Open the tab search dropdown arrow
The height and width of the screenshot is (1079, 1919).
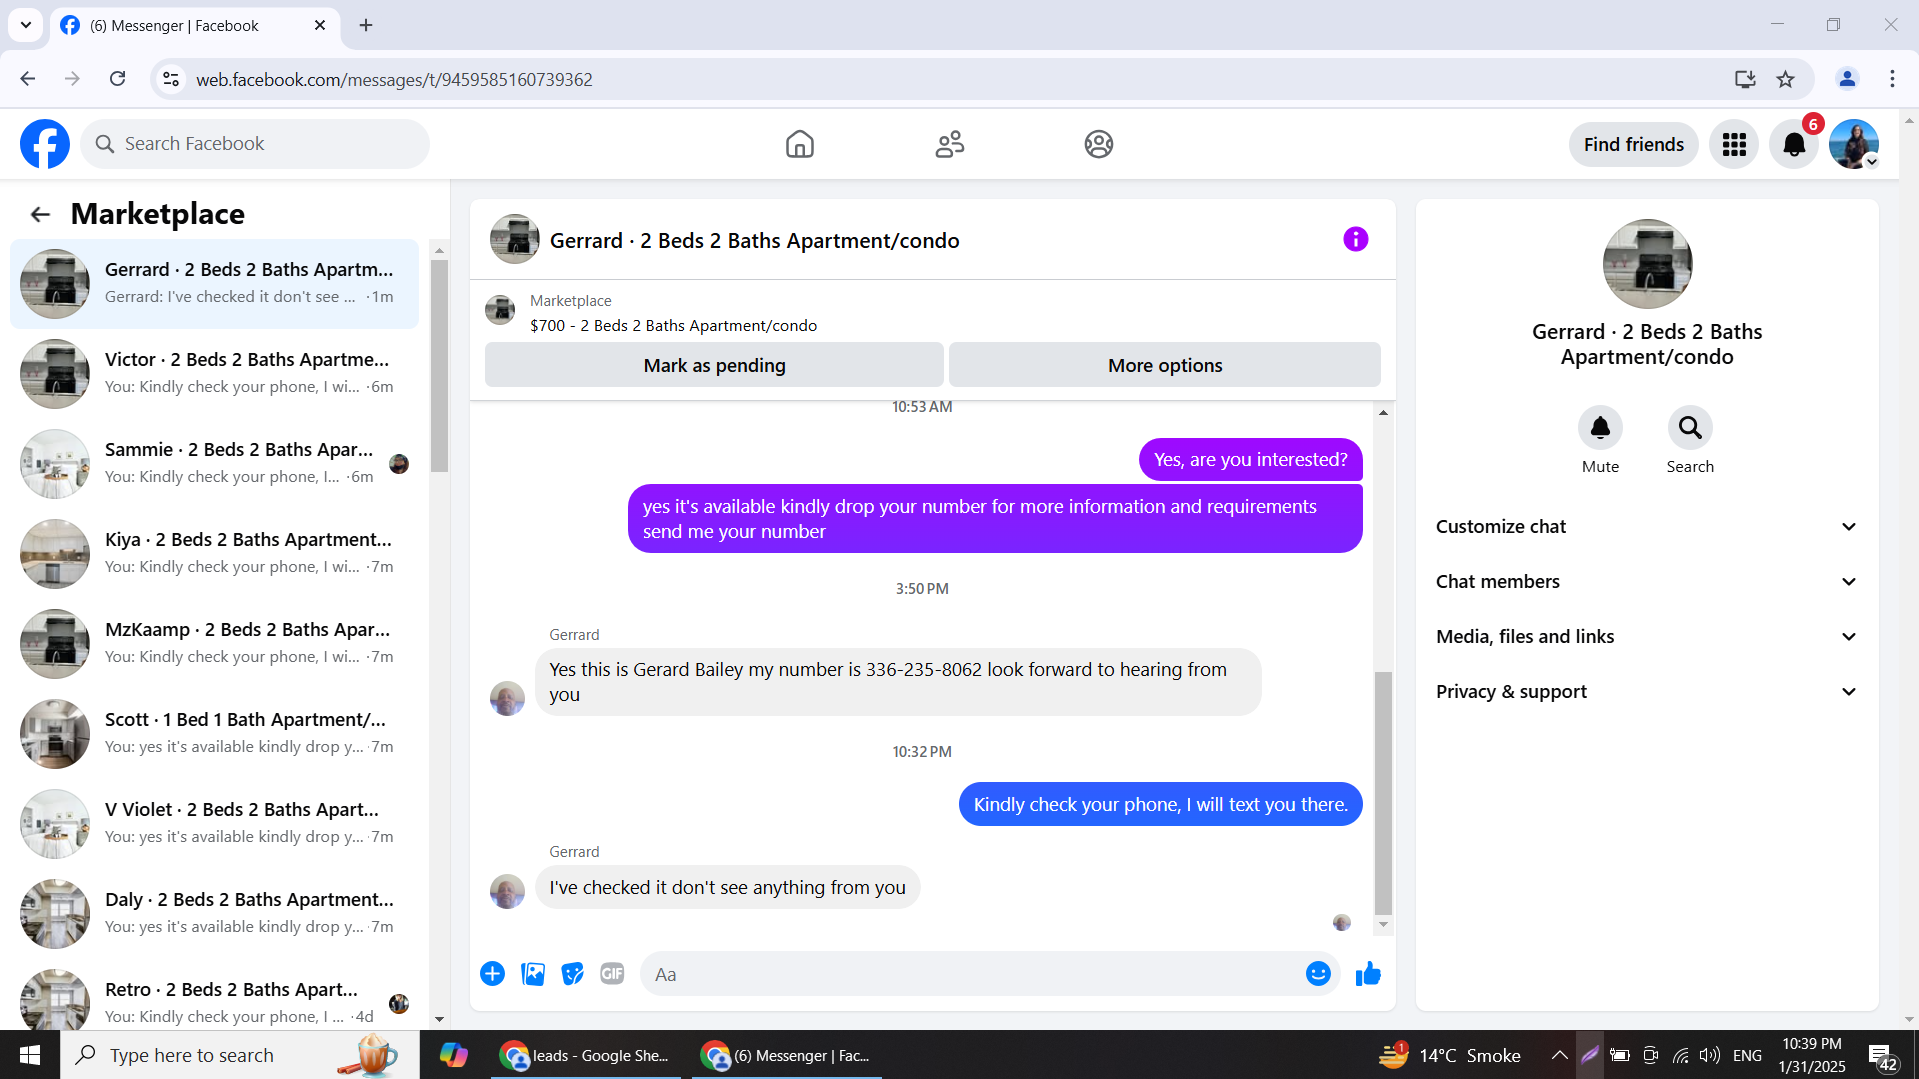pyautogui.click(x=26, y=25)
